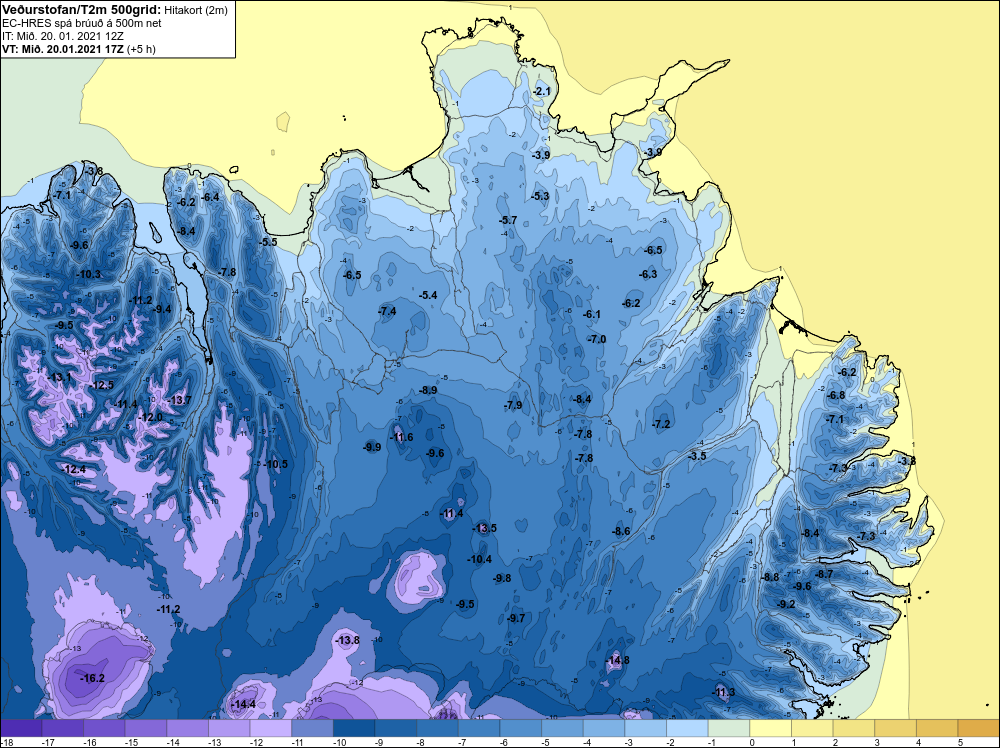Image resolution: width=1000 pixels, height=748 pixels.
Task: Select the -6.3 temperature reading
Action: click(x=648, y=274)
